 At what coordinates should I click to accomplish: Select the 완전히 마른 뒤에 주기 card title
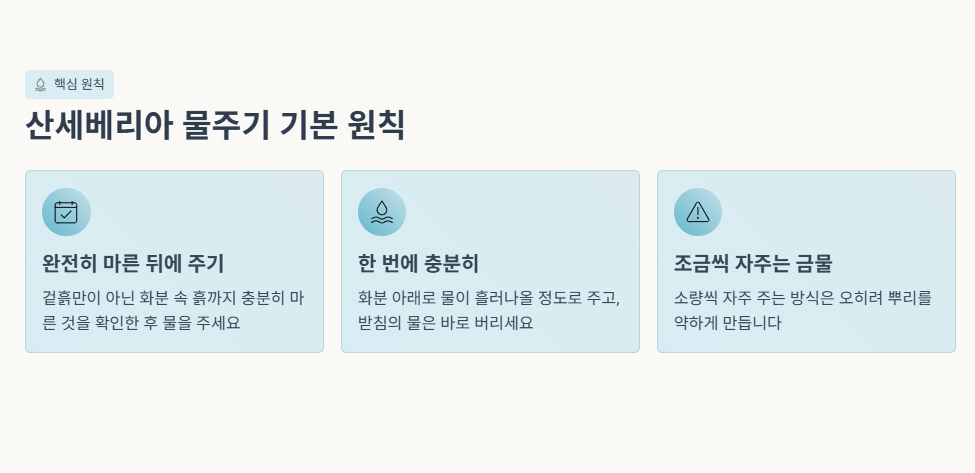coord(133,264)
